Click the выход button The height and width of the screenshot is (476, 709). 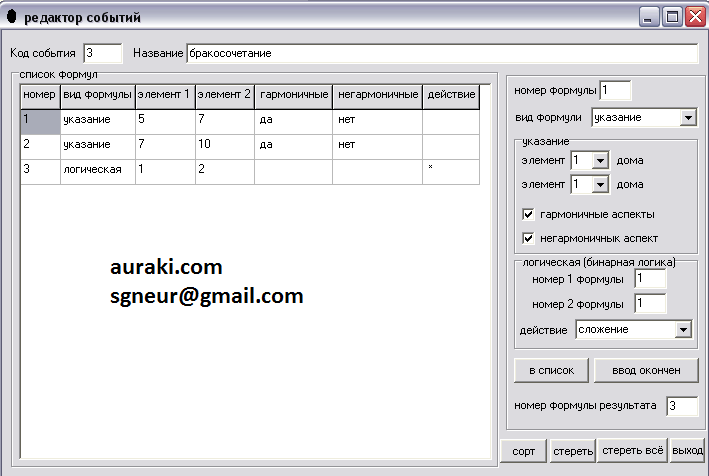[x=687, y=451]
